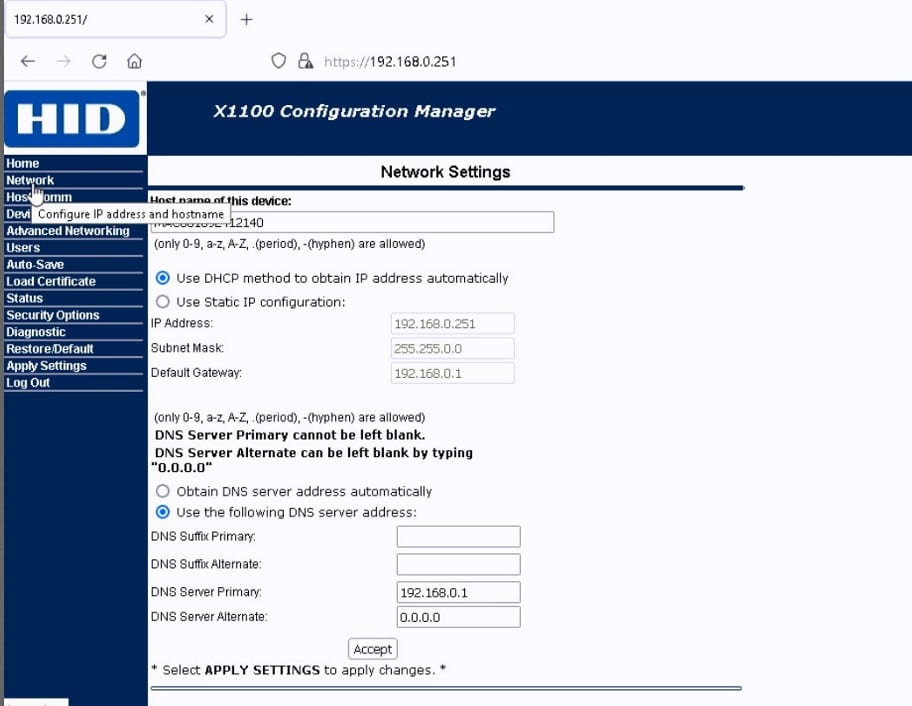Open the Diagnostic page

[36, 332]
